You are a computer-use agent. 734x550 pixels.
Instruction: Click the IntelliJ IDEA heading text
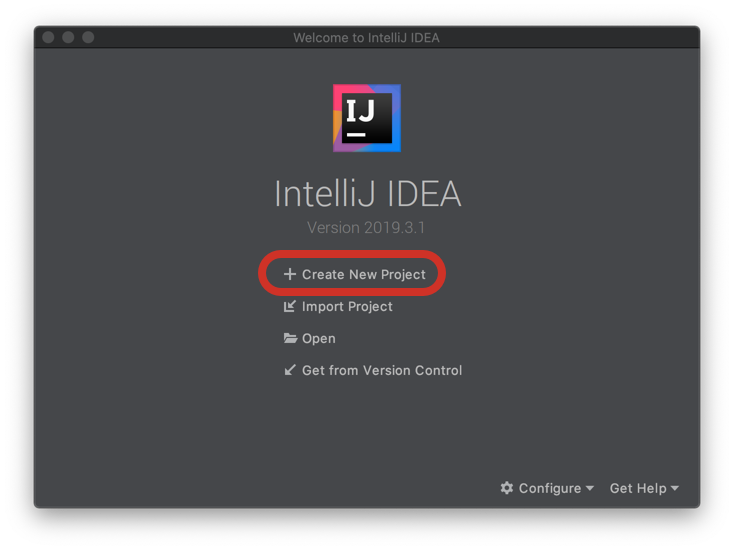click(367, 194)
